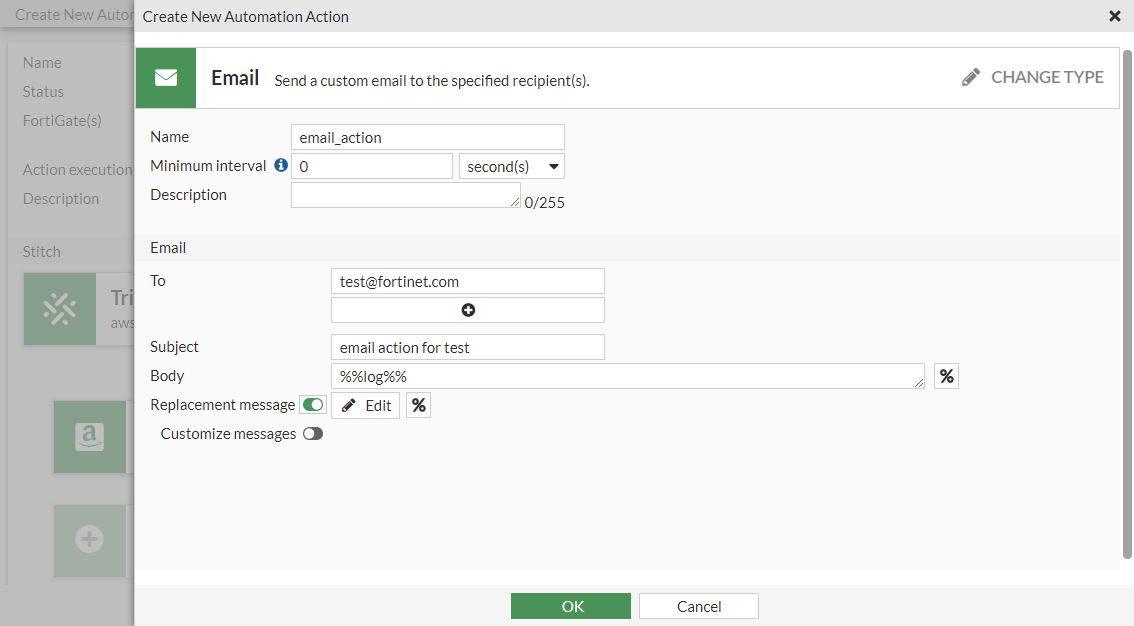Click the Change Type pencil icon
Viewport: 1134px width, 626px height.
tap(971, 78)
